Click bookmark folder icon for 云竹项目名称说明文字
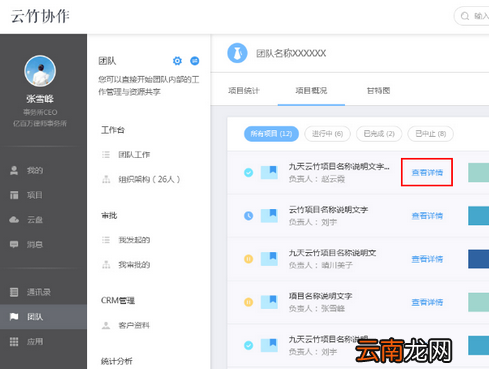The width and height of the screenshot is (489, 379). pos(269,216)
